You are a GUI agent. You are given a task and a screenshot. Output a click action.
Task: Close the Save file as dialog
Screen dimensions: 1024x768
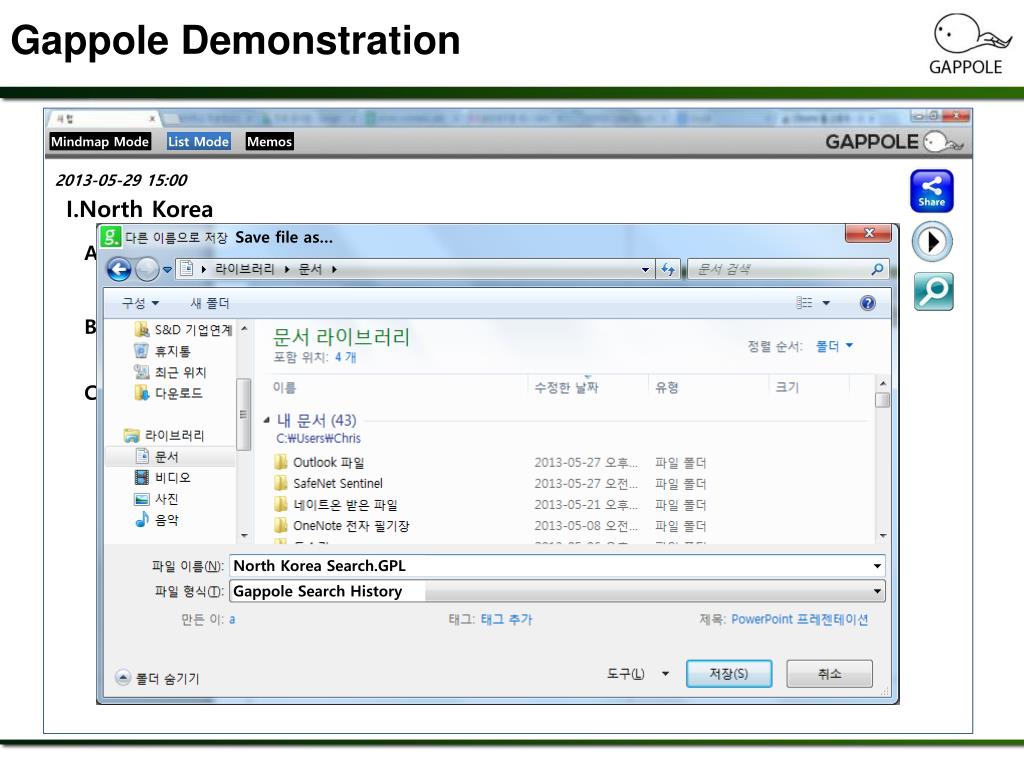[x=868, y=233]
